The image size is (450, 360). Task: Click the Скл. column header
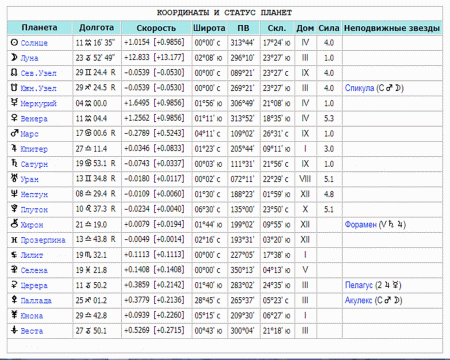click(277, 28)
